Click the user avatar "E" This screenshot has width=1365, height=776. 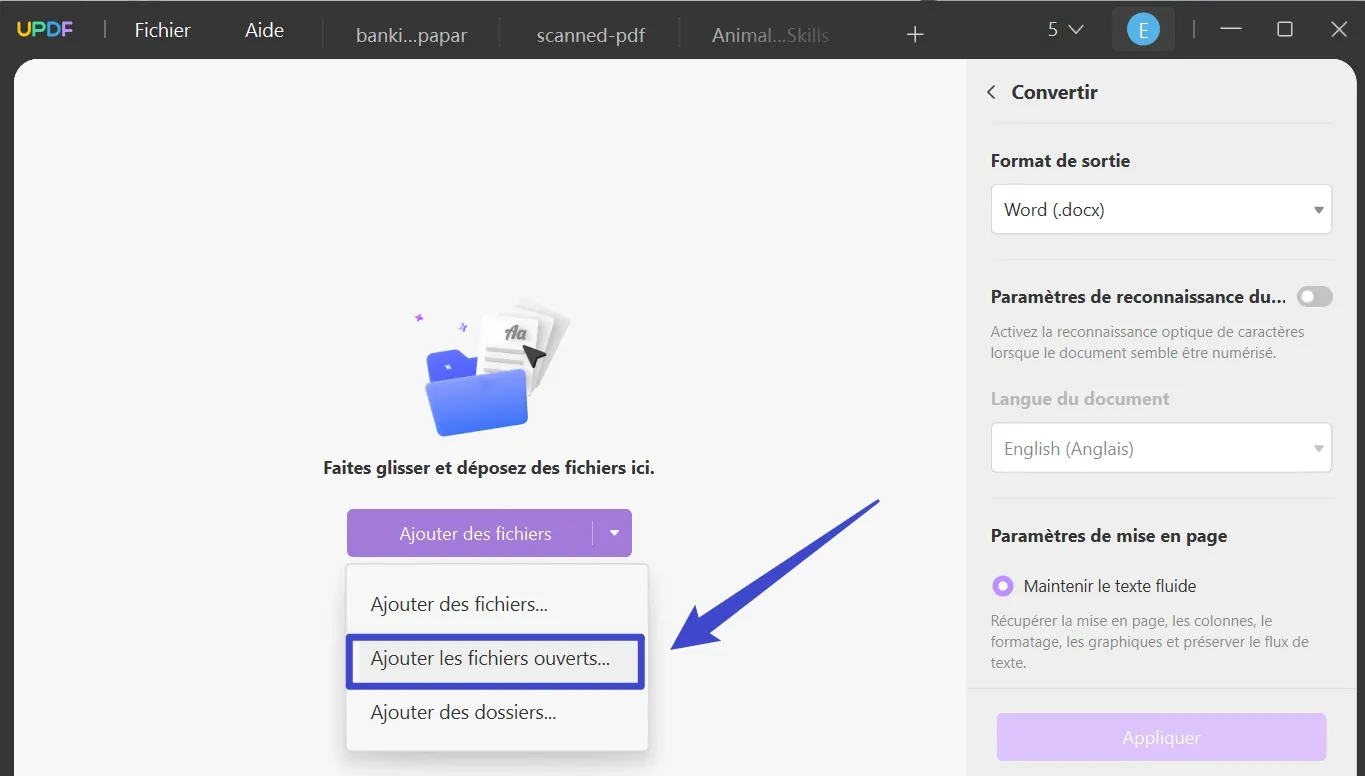(1142, 28)
